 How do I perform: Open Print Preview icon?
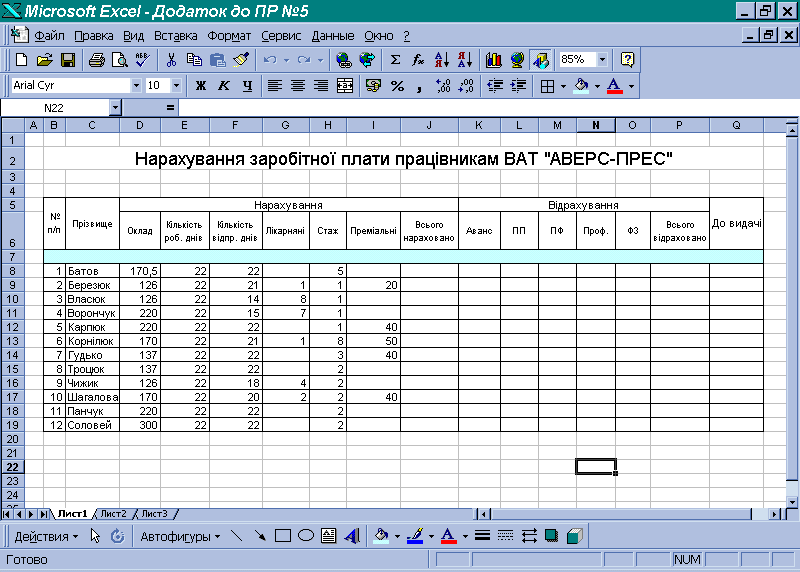119,60
